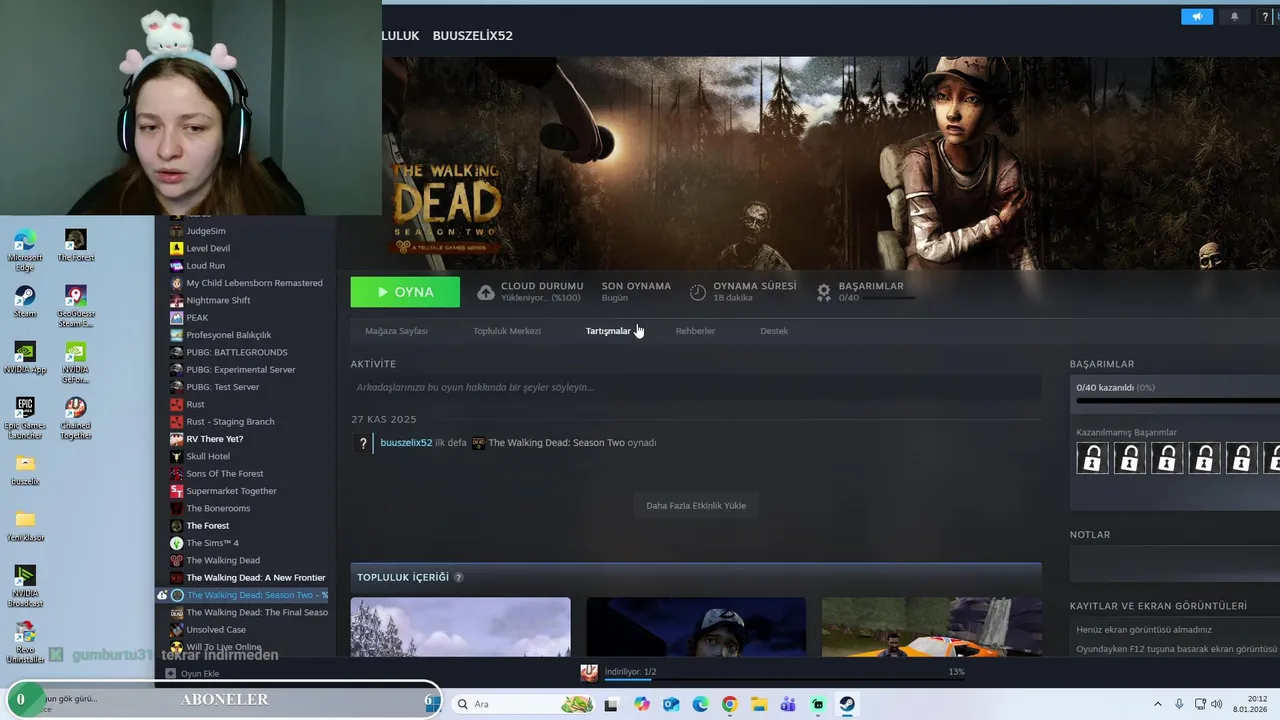Open the Başarımlar panel header on right

1102,364
